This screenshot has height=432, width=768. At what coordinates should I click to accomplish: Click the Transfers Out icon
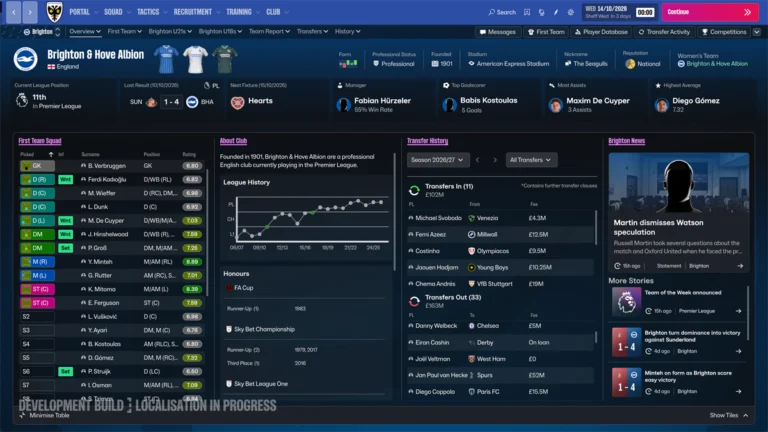[x=414, y=301]
